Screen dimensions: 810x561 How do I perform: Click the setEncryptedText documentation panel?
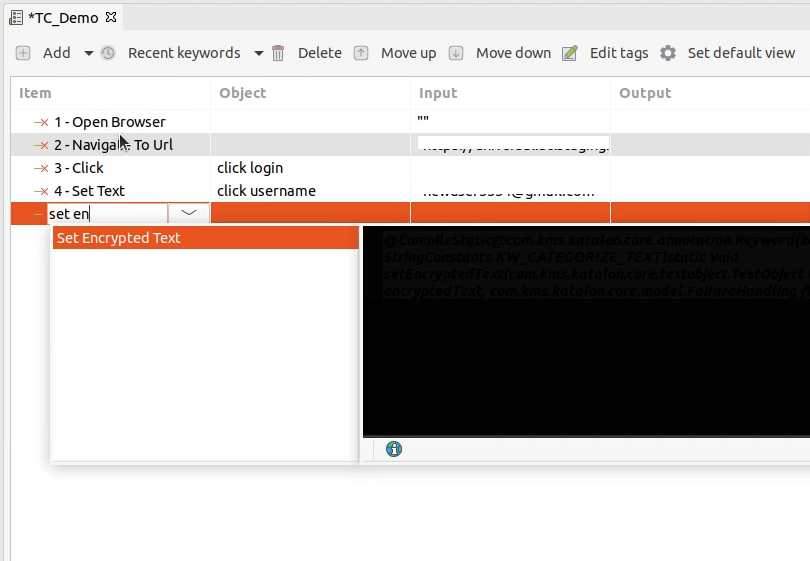point(586,332)
